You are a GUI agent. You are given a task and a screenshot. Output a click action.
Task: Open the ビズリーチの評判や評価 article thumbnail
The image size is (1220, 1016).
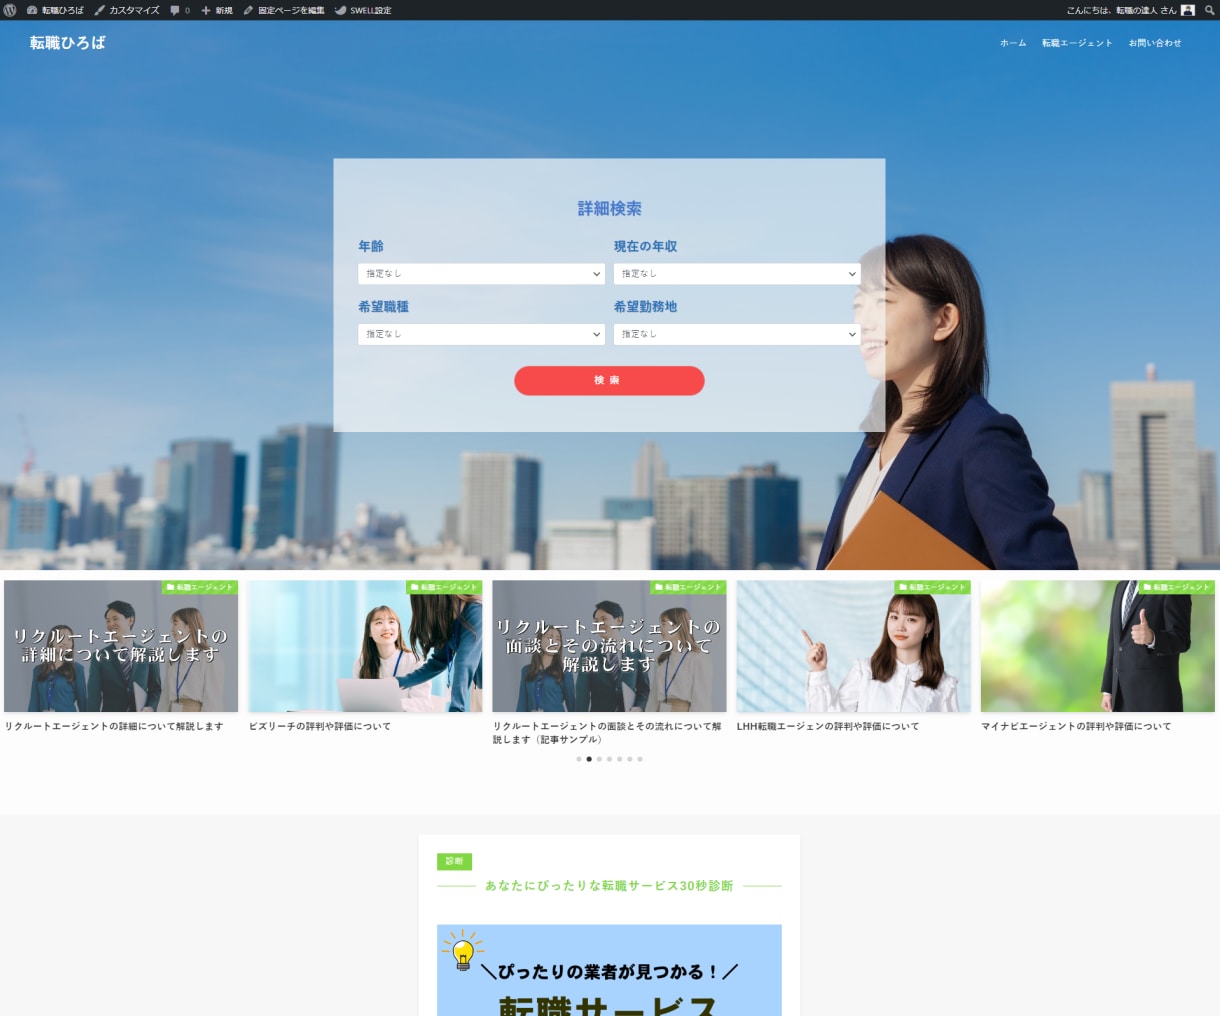(365, 646)
